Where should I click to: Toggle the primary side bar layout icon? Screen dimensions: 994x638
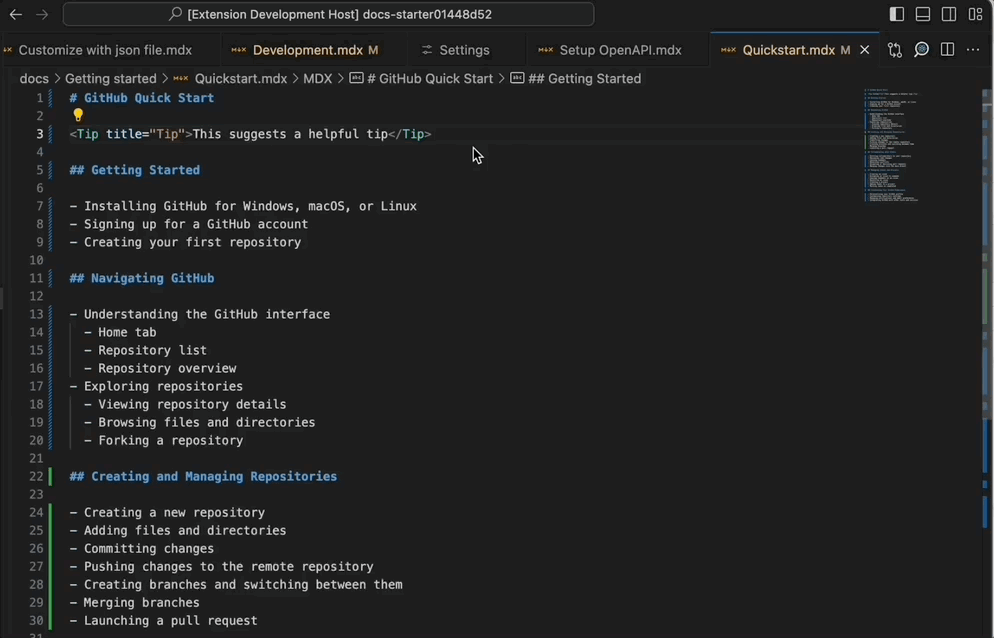pos(896,14)
